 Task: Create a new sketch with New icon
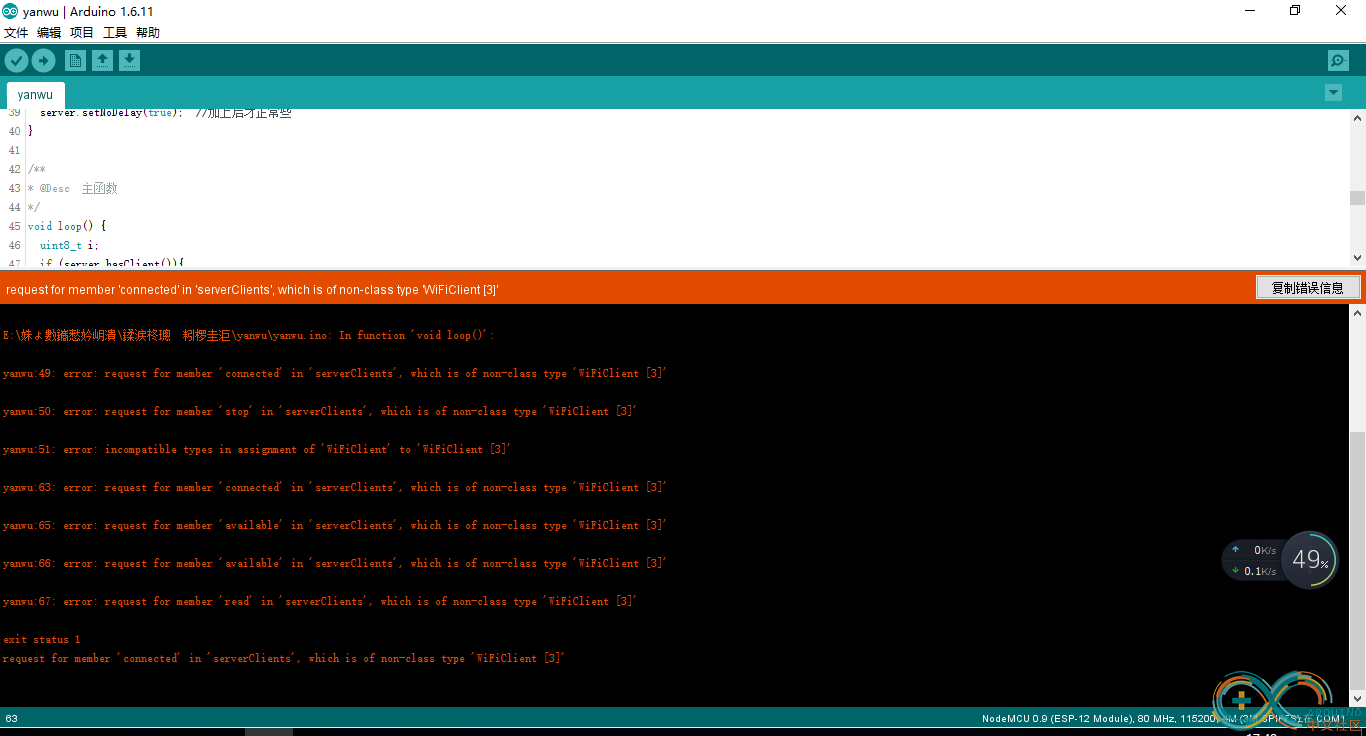click(75, 61)
